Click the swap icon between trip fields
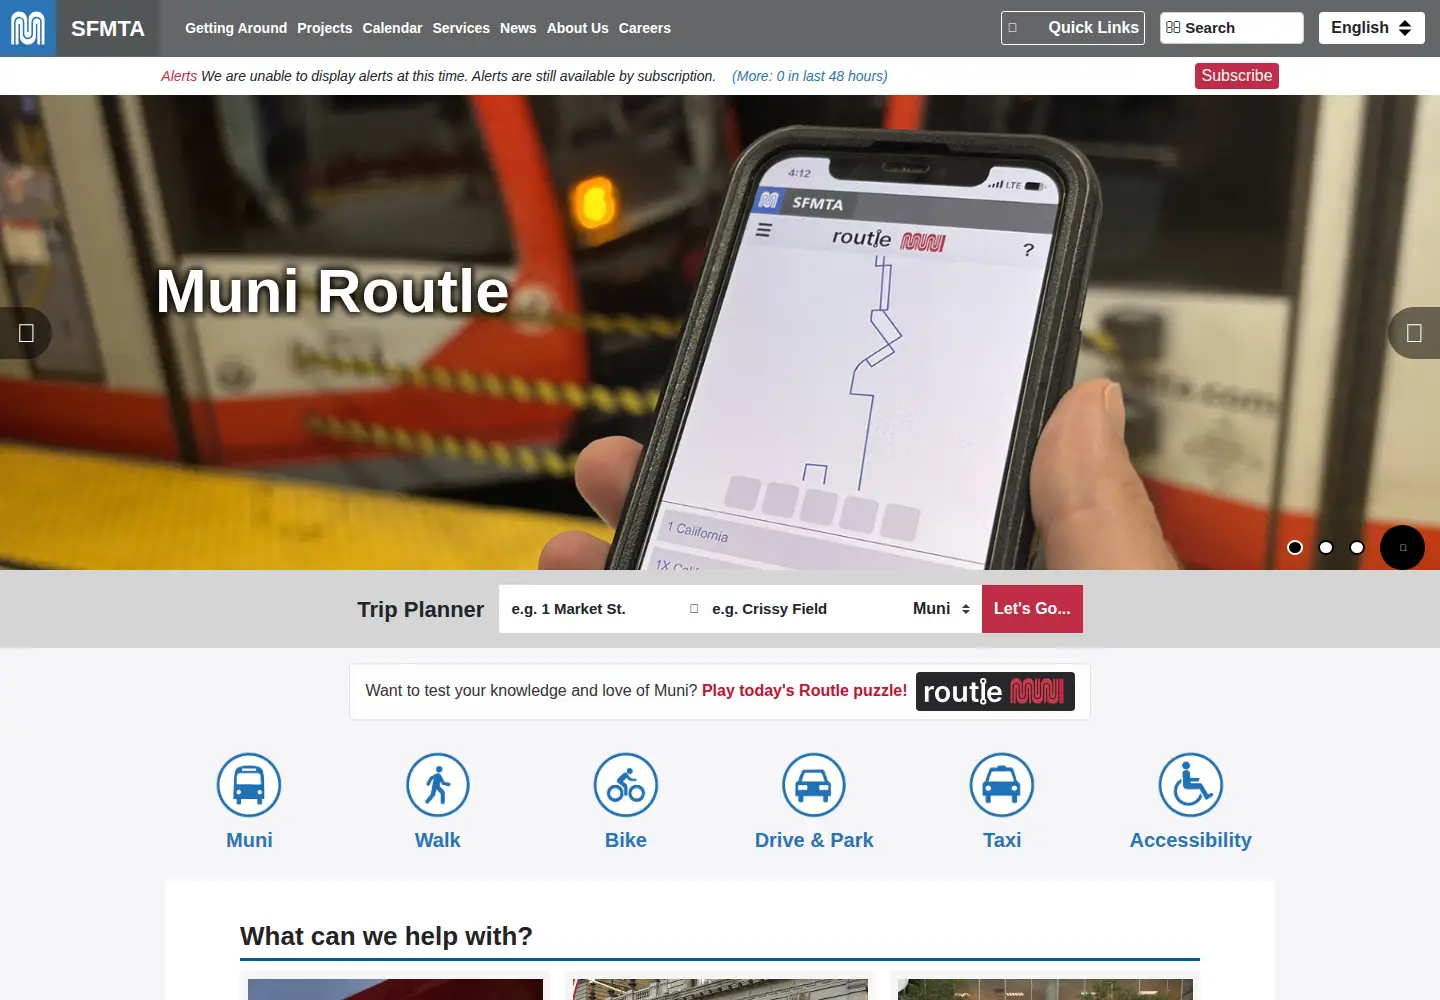Screen dimensions: 1440x1000 (694, 609)
